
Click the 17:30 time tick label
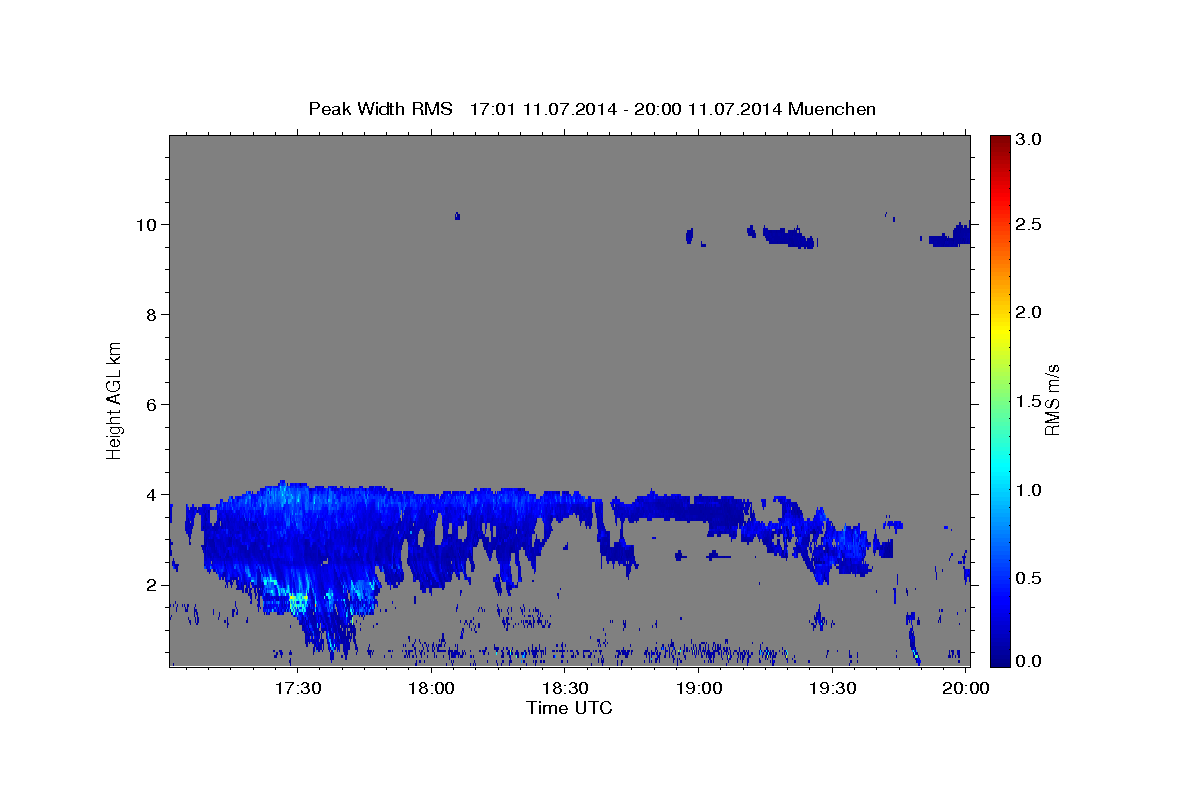click(x=298, y=689)
